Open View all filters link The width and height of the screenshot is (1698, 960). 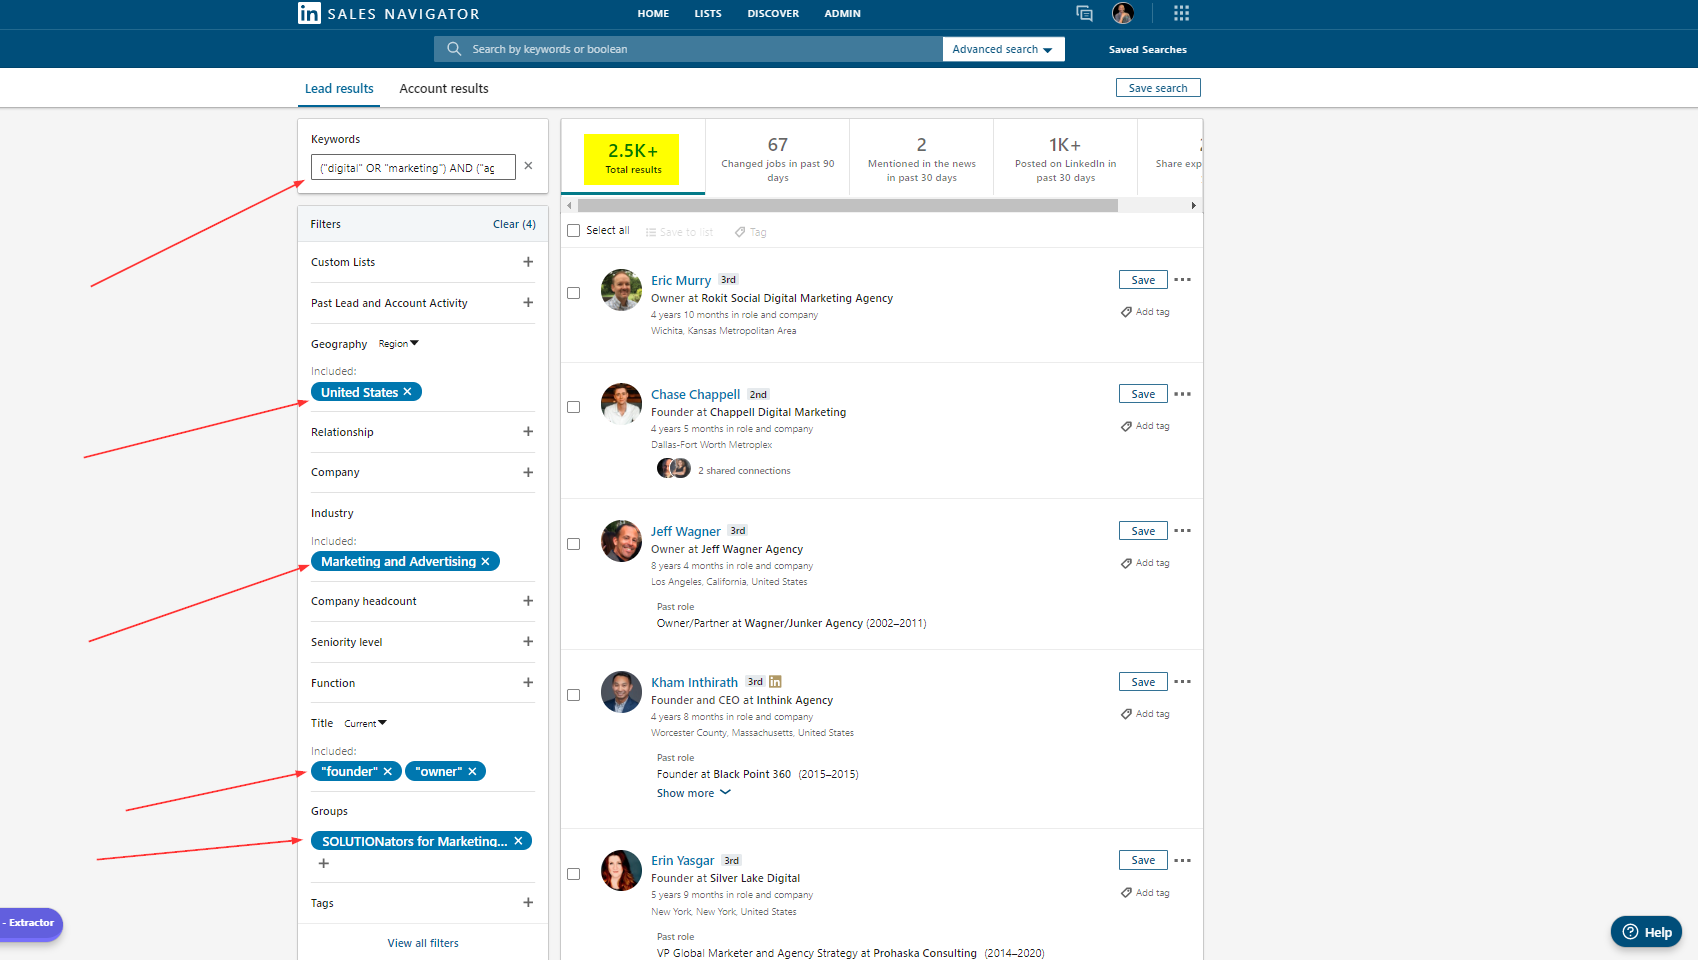[423, 943]
